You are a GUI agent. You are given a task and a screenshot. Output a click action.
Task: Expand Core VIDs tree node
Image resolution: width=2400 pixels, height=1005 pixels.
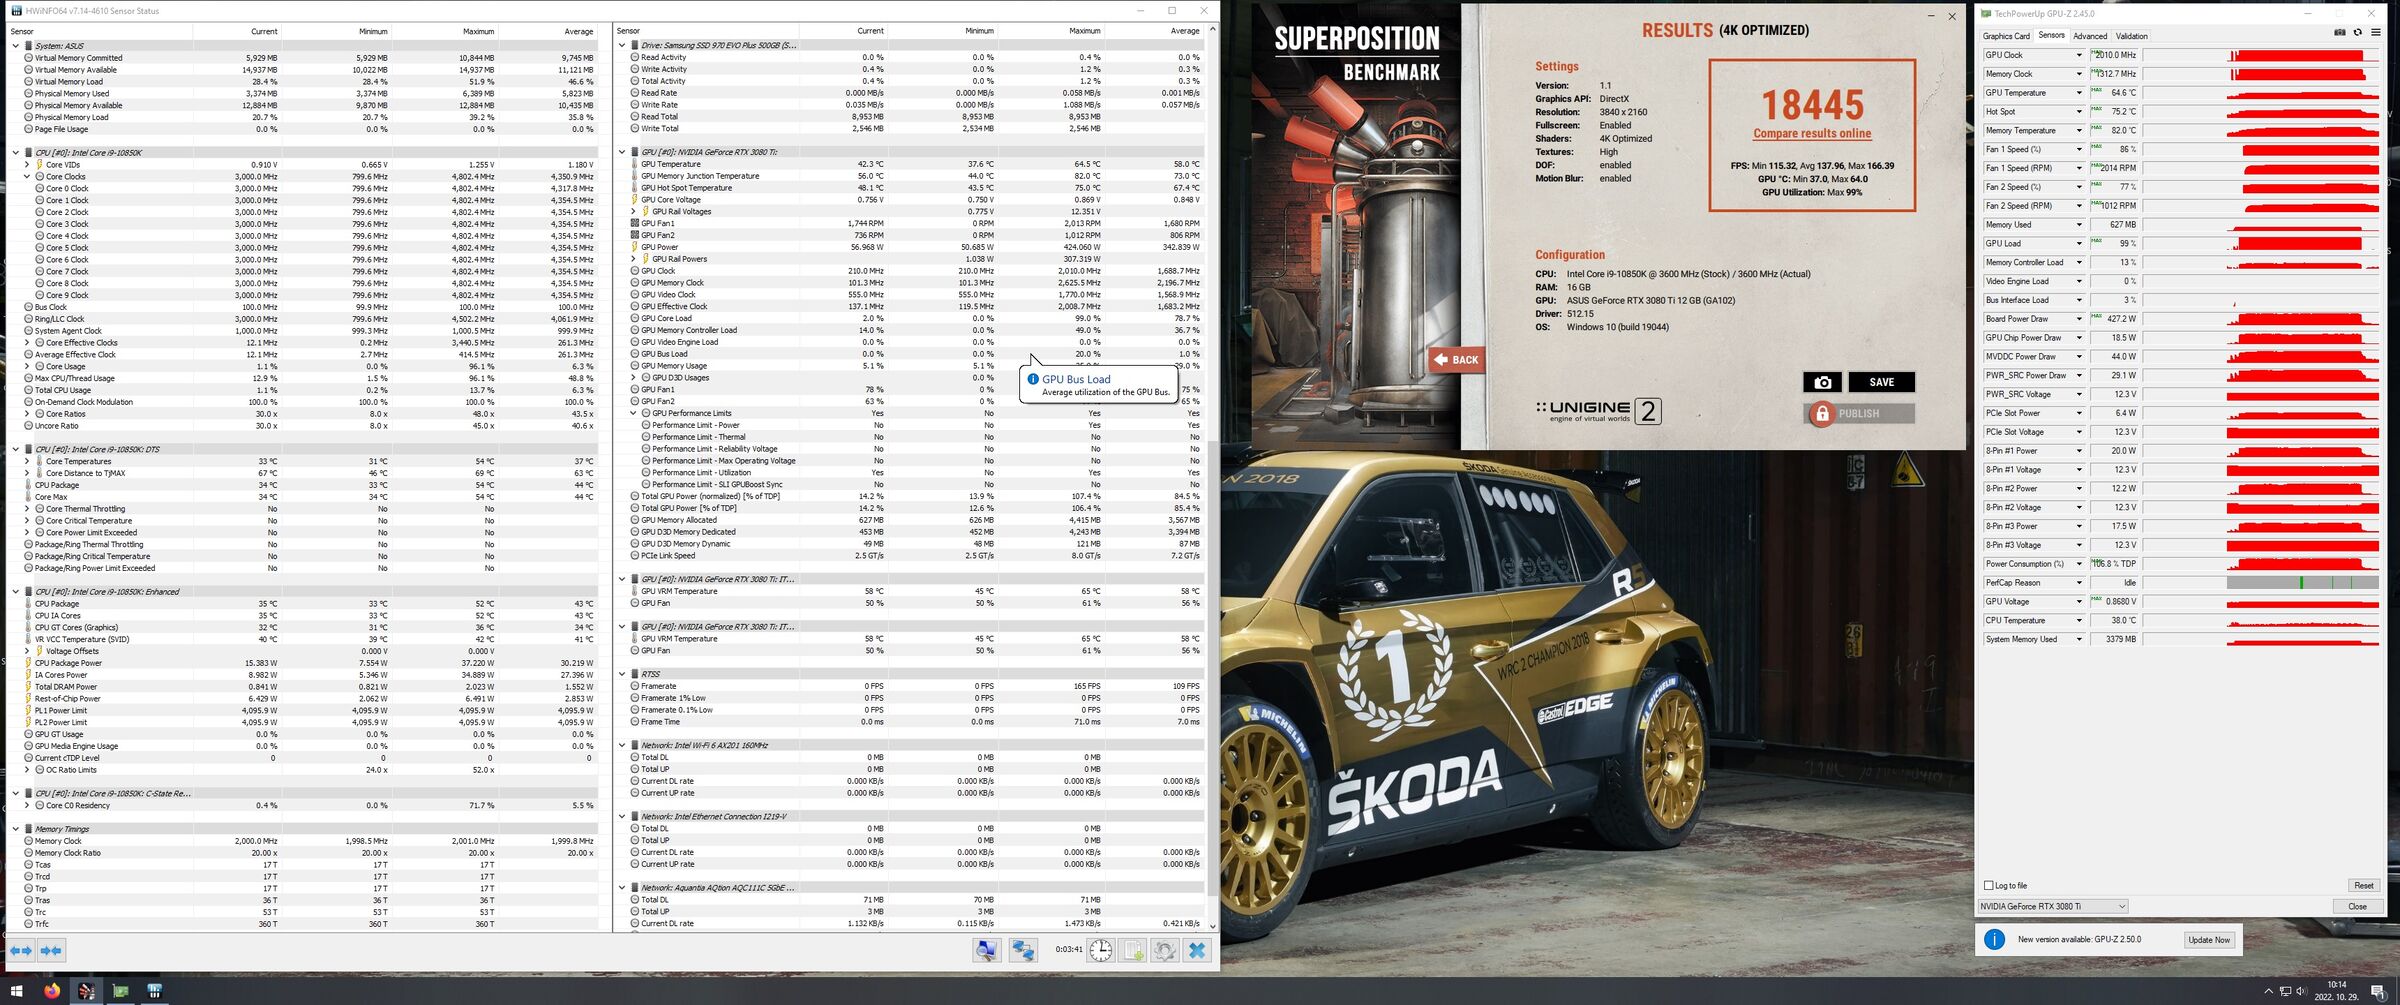click(x=27, y=165)
